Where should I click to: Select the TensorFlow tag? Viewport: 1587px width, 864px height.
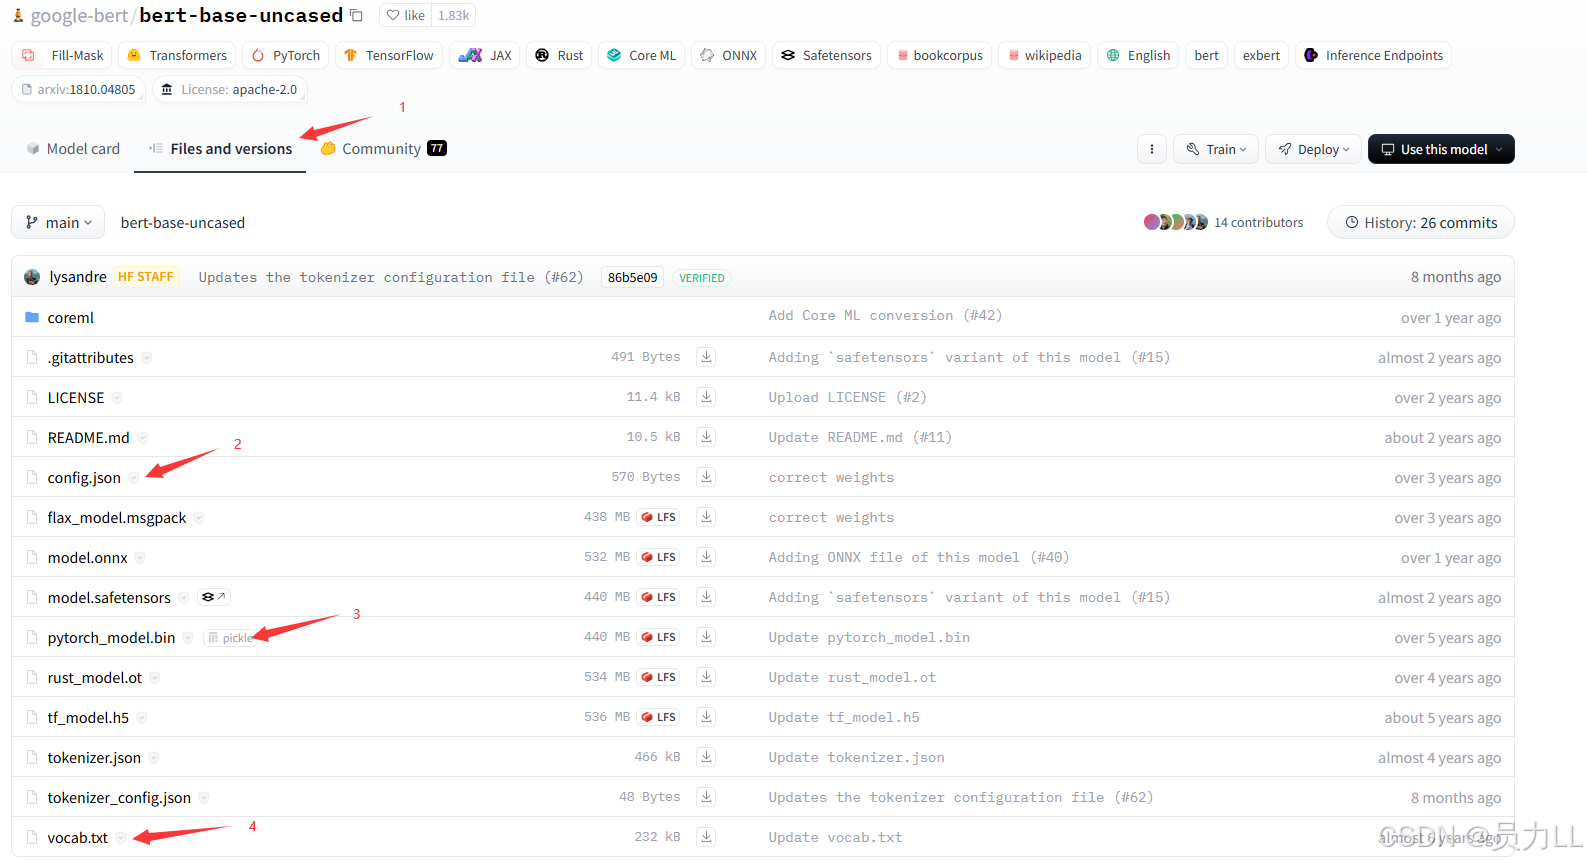pyautogui.click(x=389, y=55)
